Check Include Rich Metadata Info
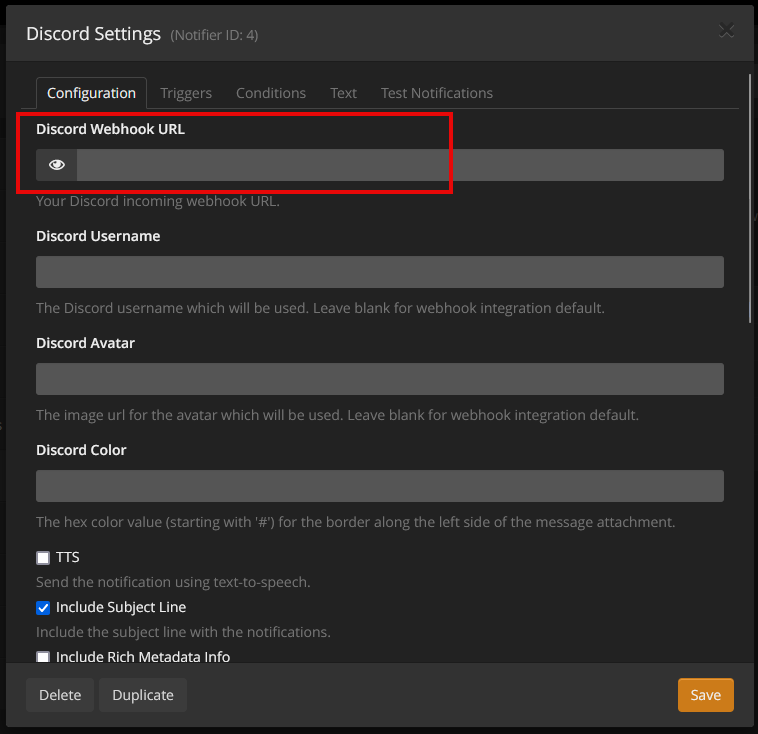Viewport: 758px width, 734px height. 43,657
